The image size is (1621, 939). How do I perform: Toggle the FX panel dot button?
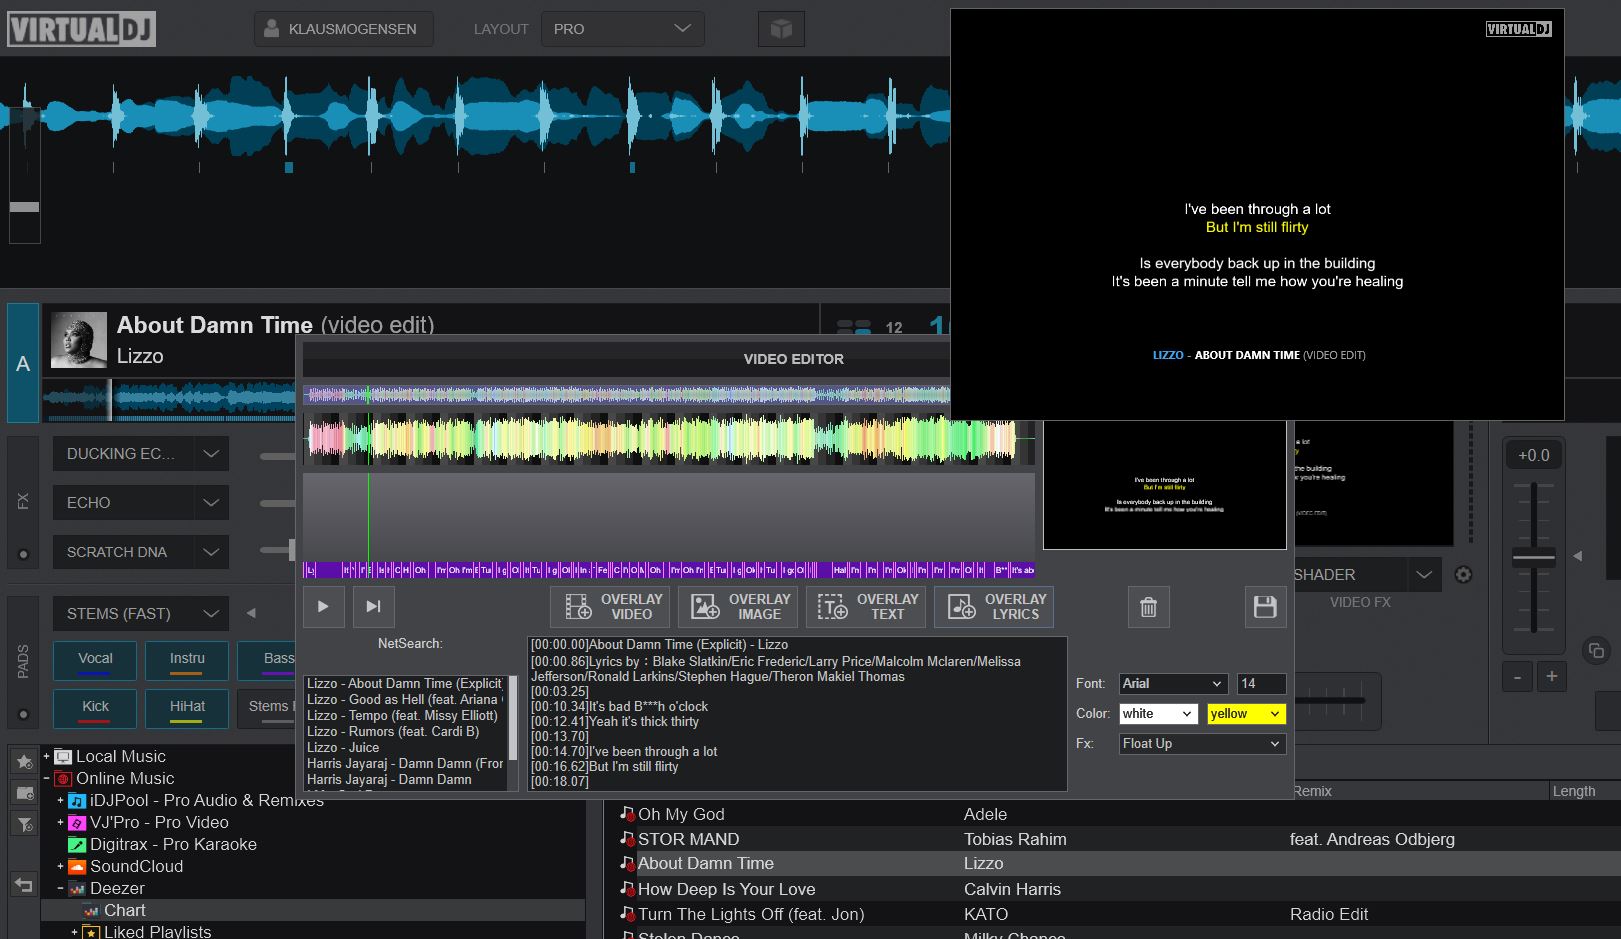coord(24,554)
